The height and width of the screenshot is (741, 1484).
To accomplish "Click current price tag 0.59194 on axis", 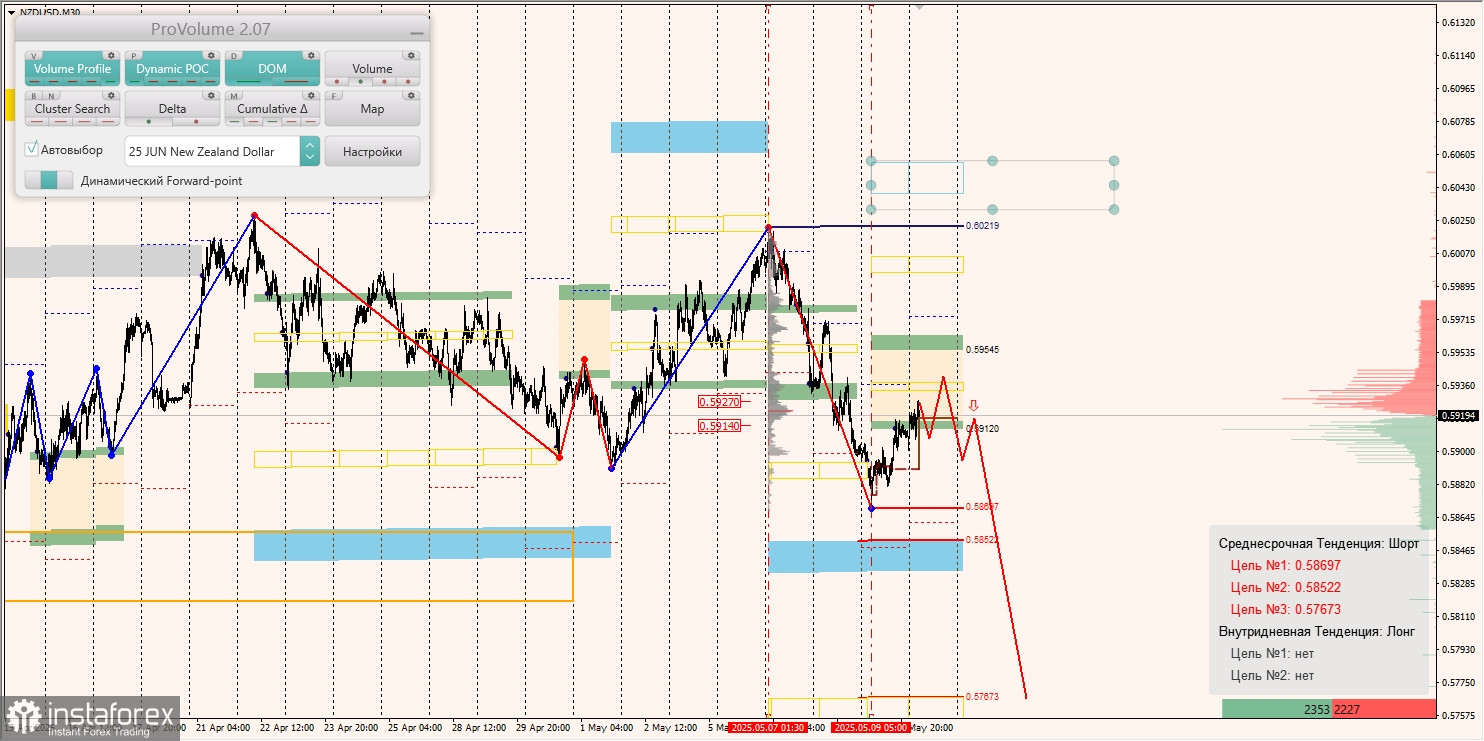I will tap(1458, 415).
